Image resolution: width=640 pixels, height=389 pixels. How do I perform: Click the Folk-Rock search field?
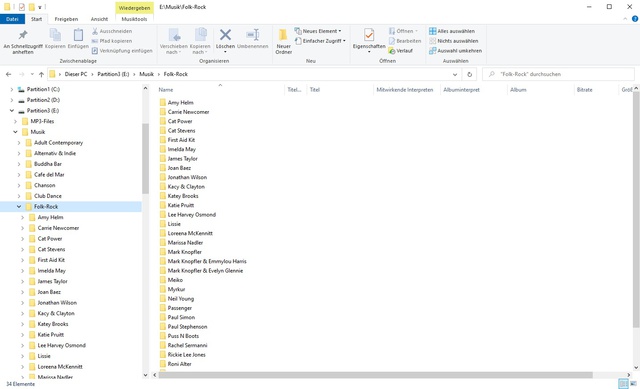coord(558,74)
